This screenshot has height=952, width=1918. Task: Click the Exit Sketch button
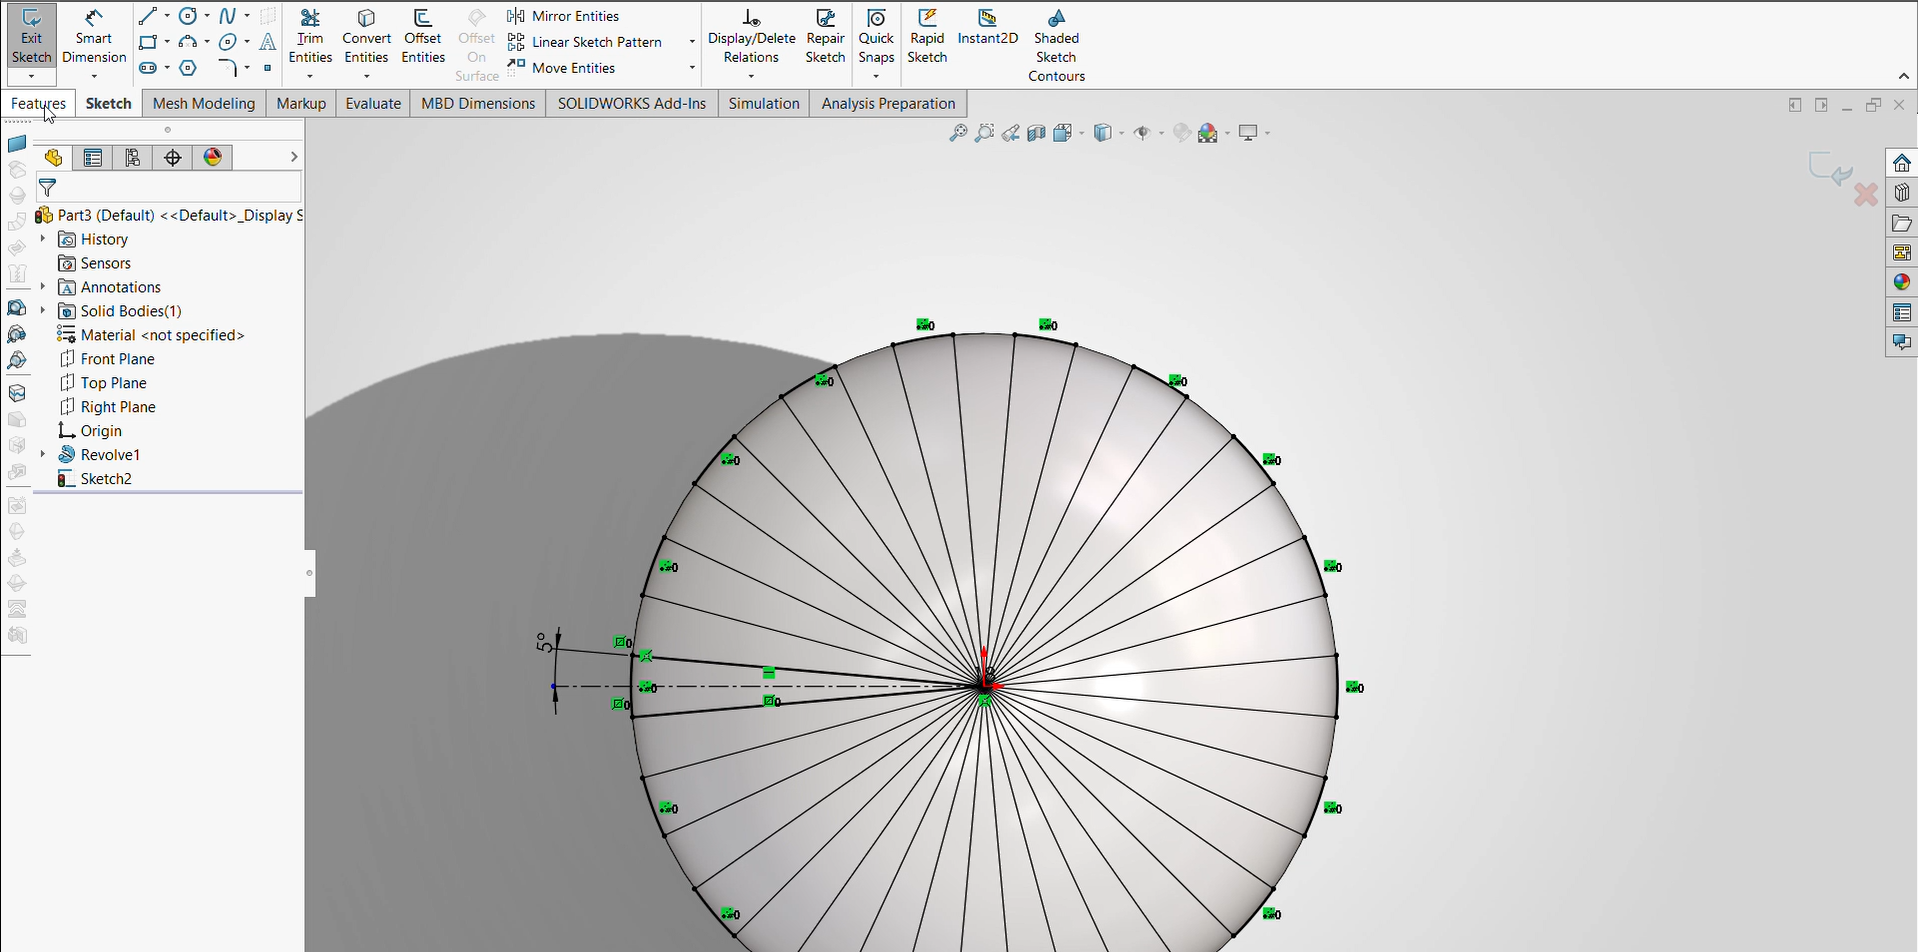pos(31,36)
